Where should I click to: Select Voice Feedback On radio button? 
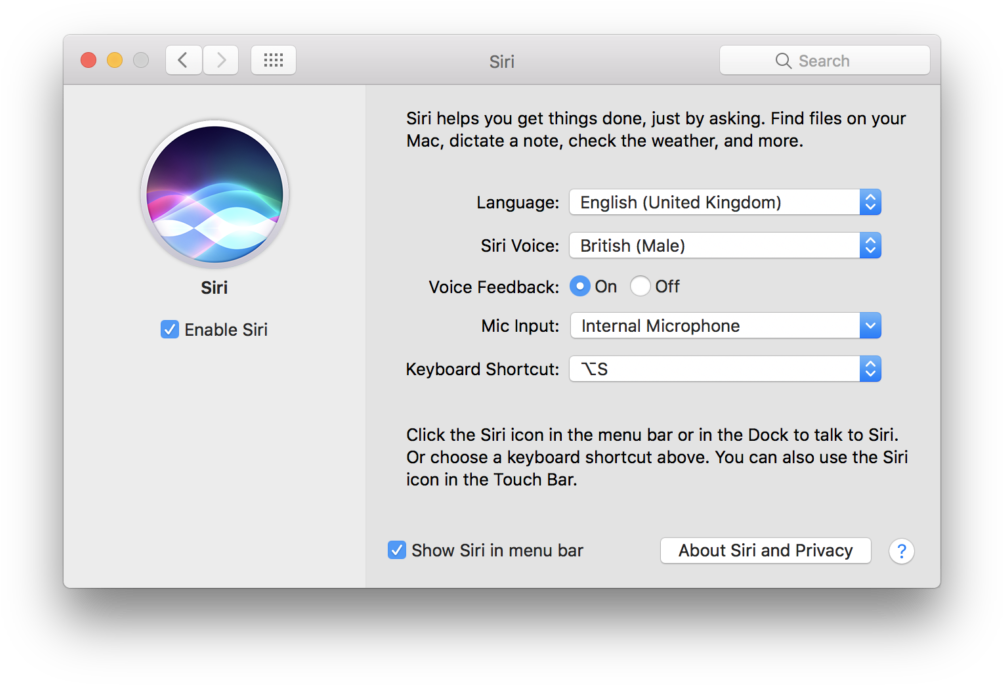coord(580,286)
